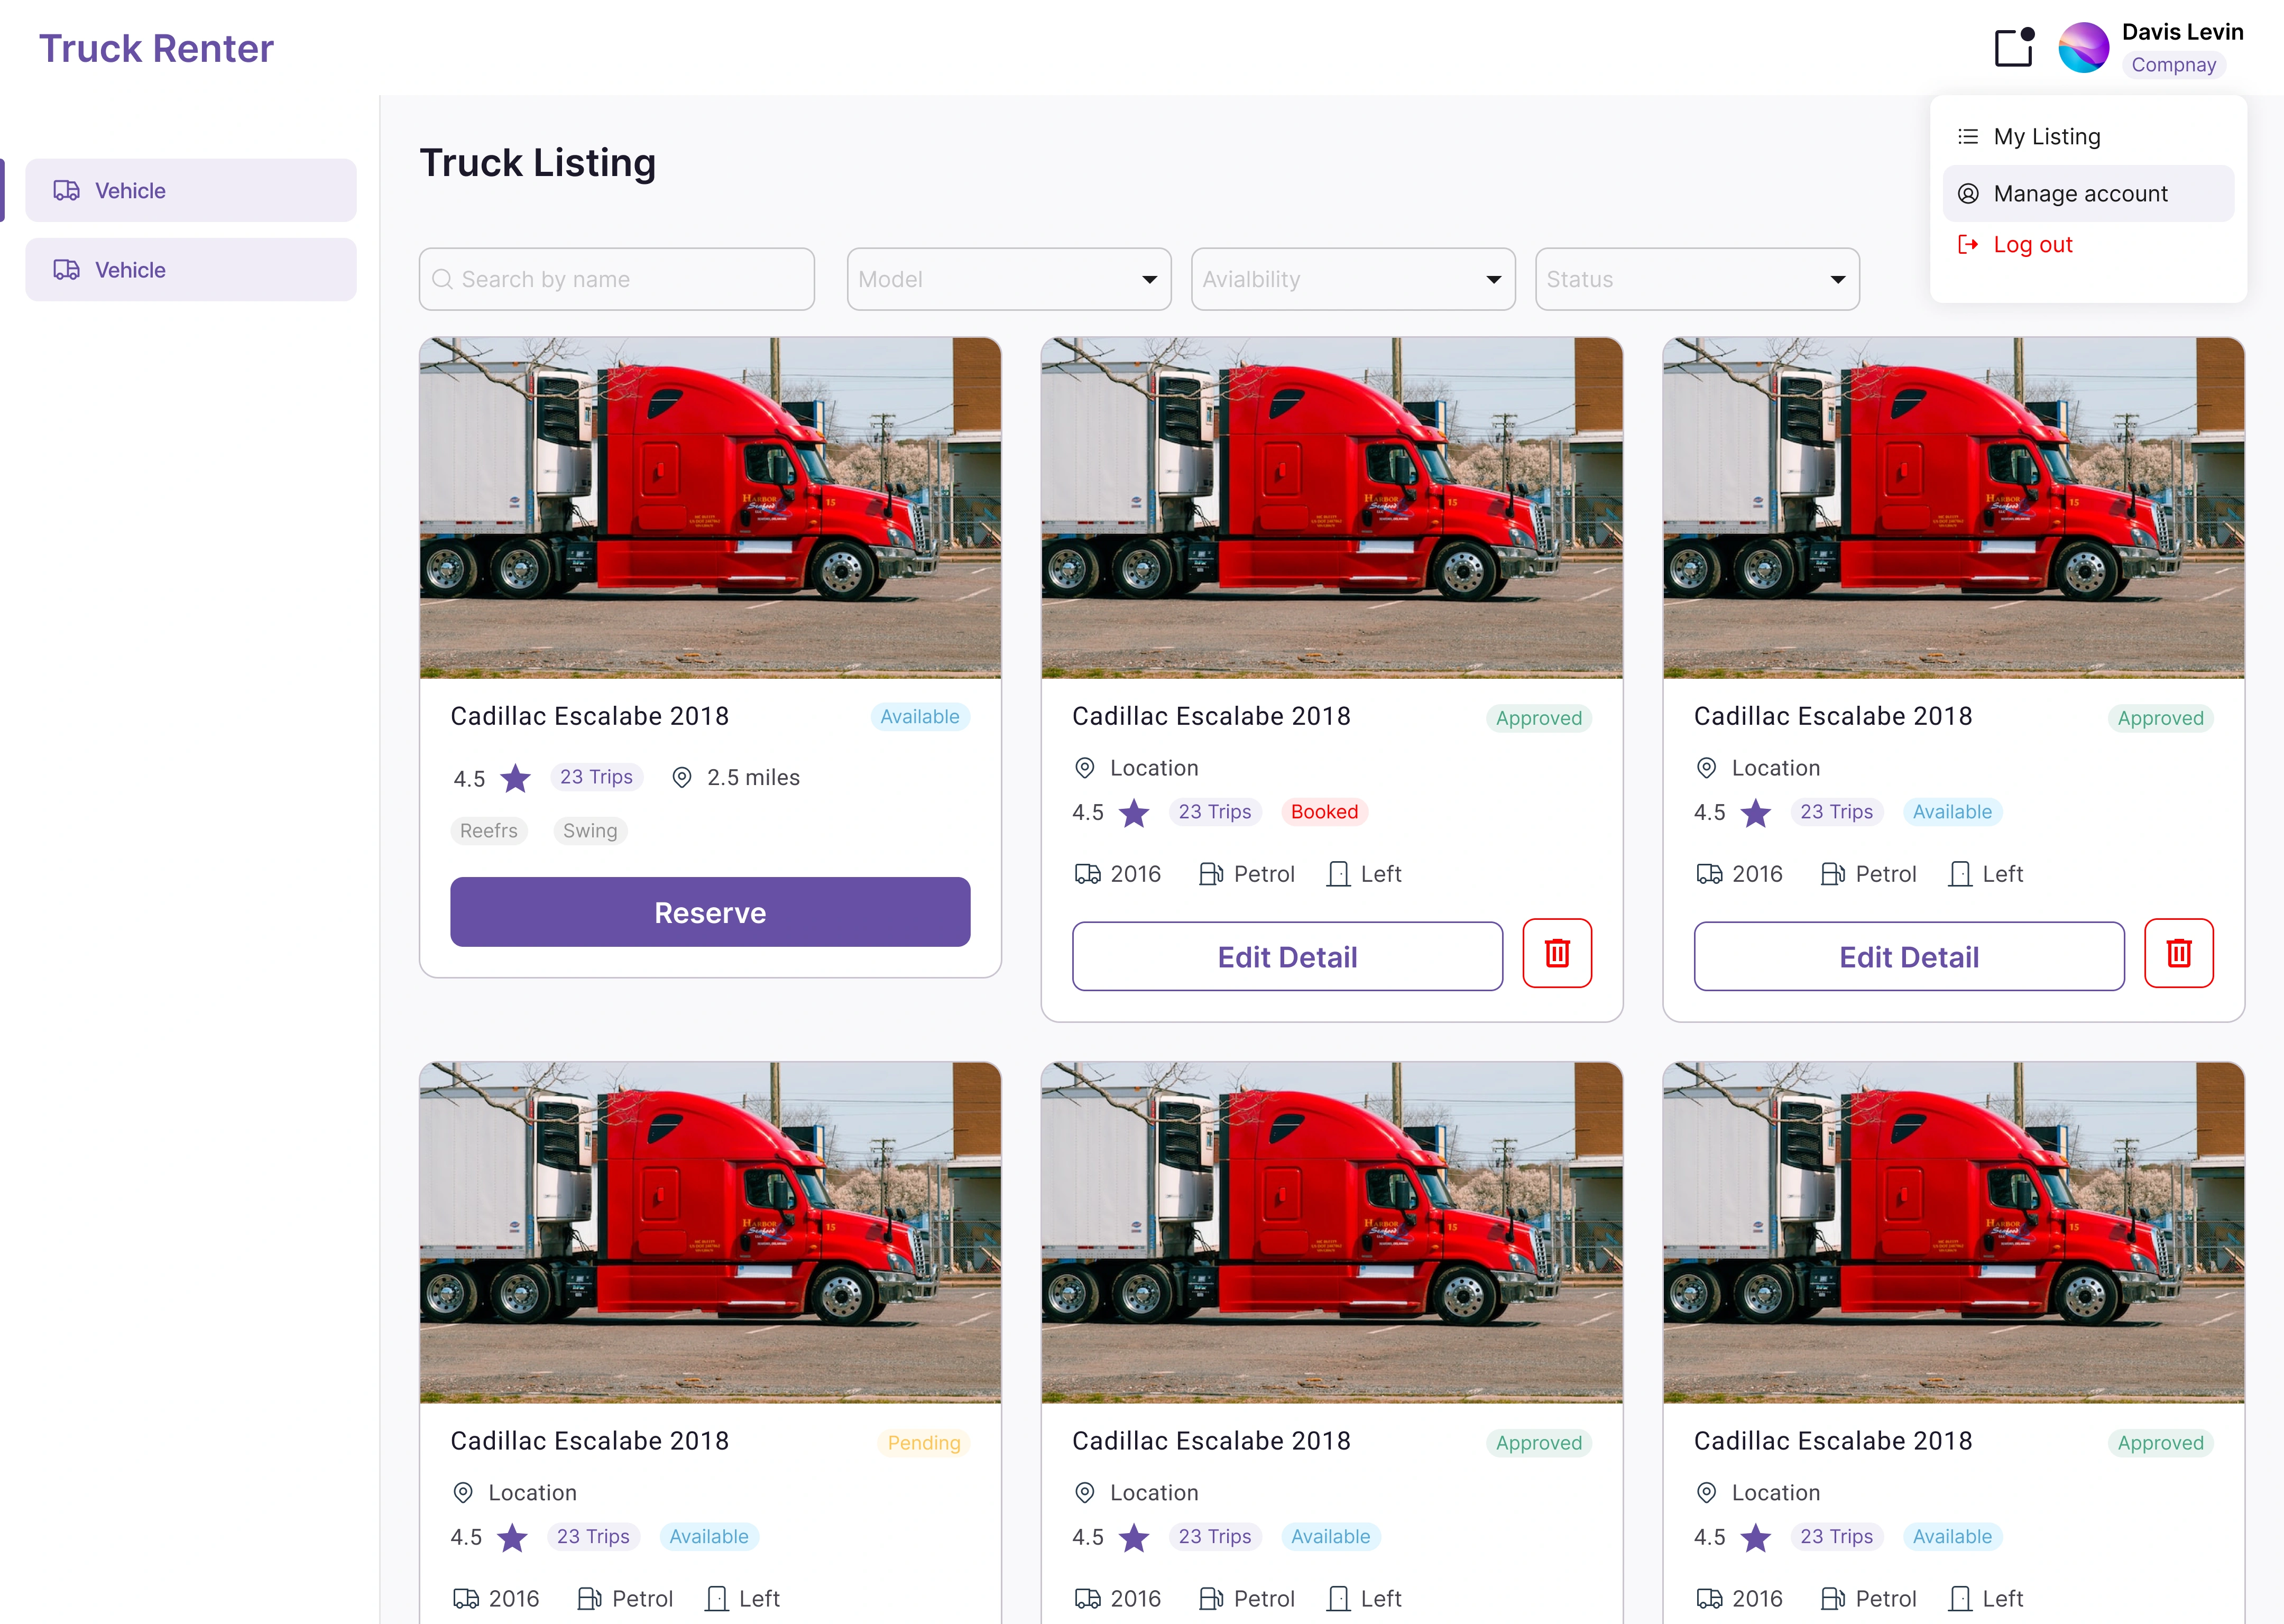Open the notifications icon in header

pyautogui.click(x=2014, y=47)
